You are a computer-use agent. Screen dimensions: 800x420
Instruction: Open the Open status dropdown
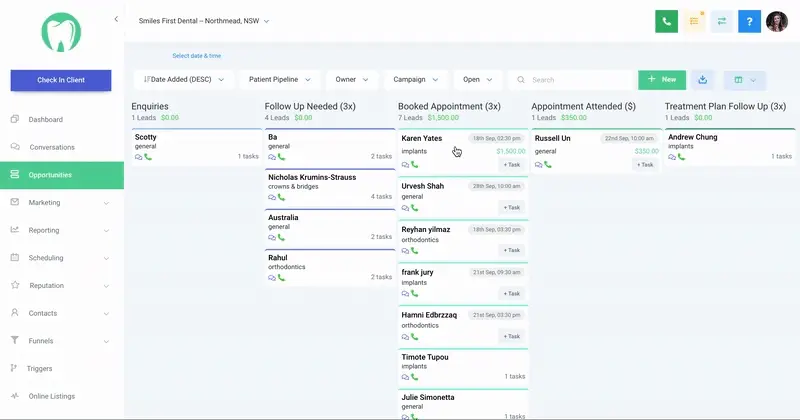478,80
